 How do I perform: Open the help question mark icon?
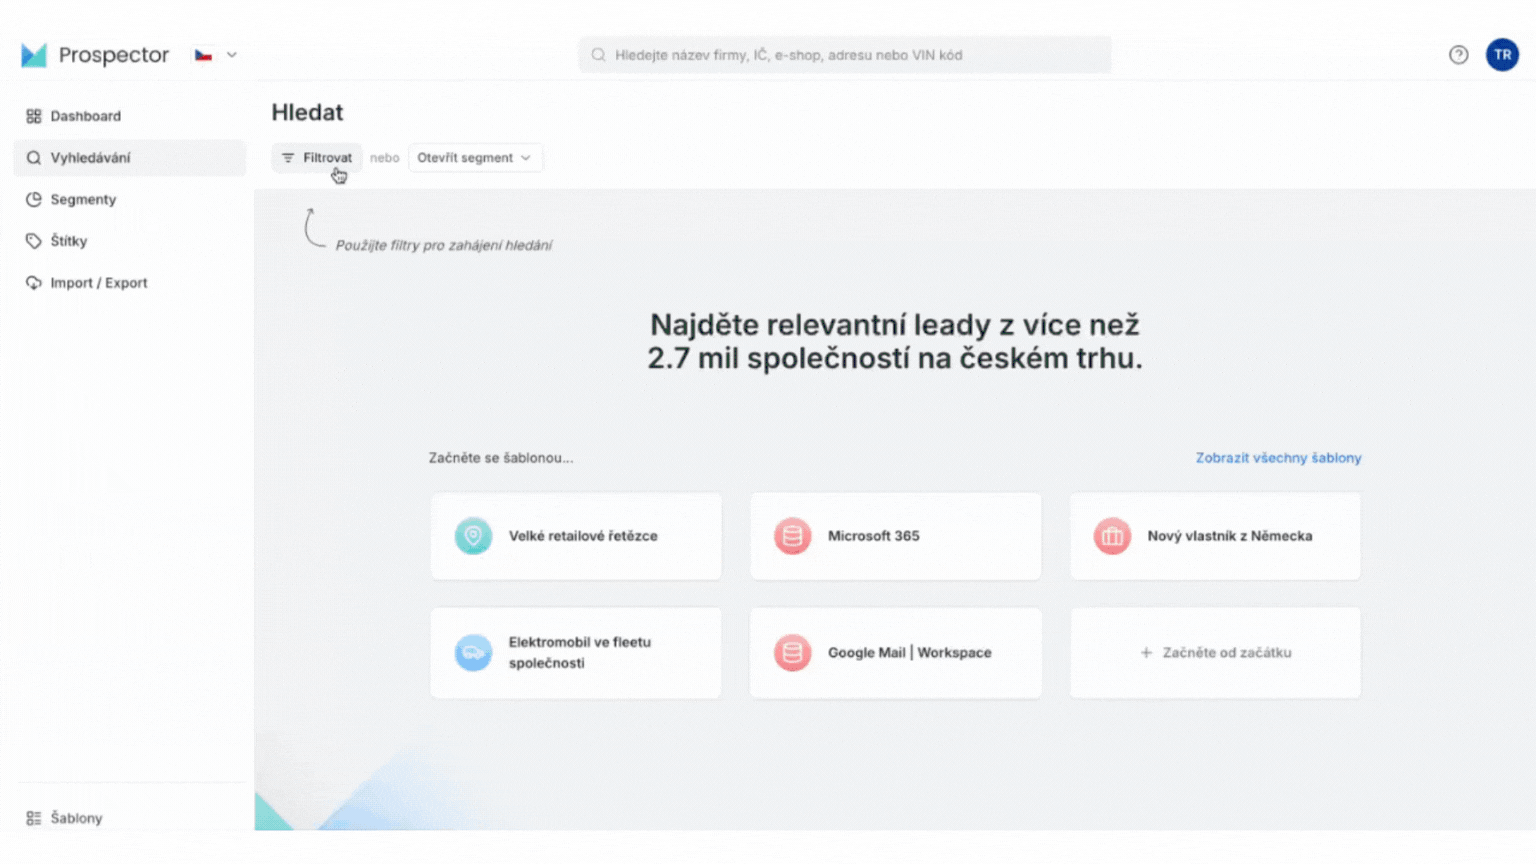1458,55
